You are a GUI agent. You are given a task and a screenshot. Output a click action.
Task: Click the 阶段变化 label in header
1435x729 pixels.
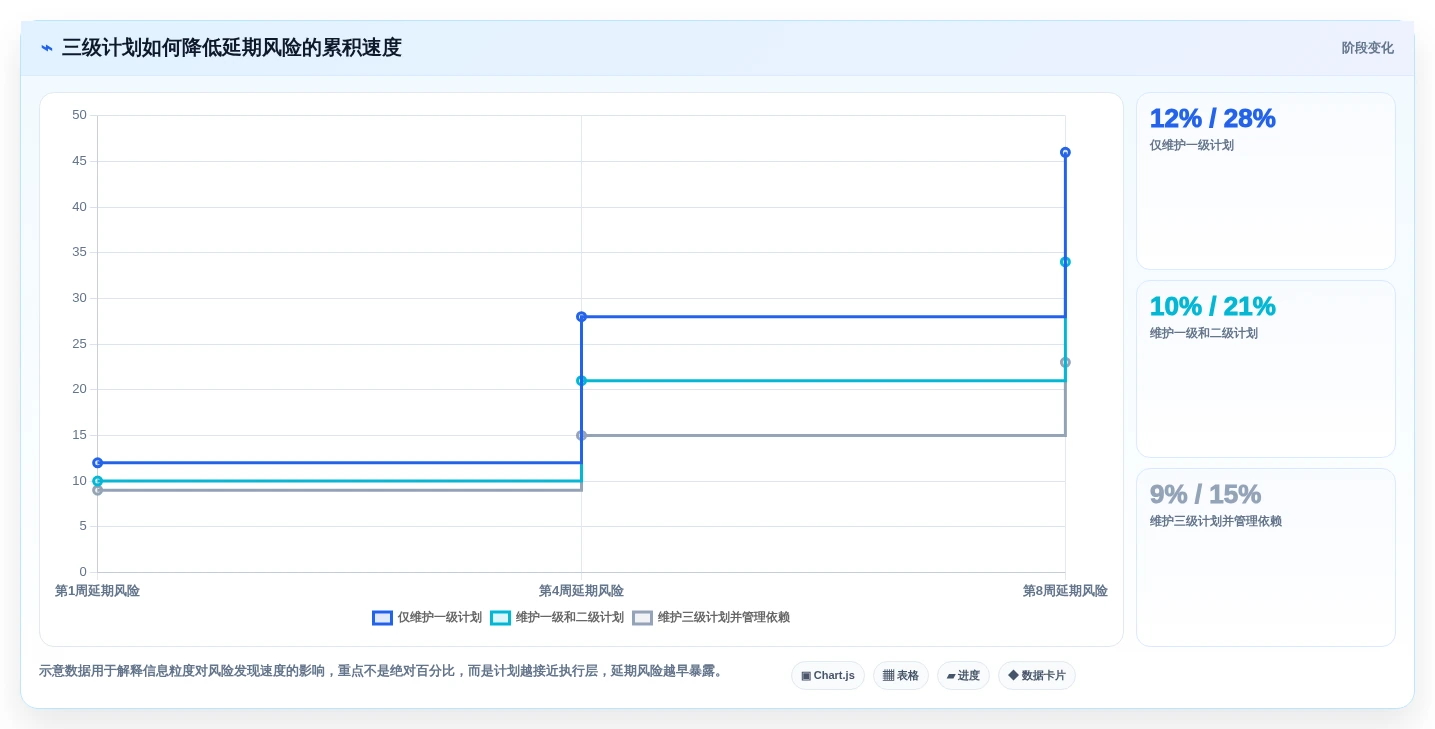[x=1367, y=48]
